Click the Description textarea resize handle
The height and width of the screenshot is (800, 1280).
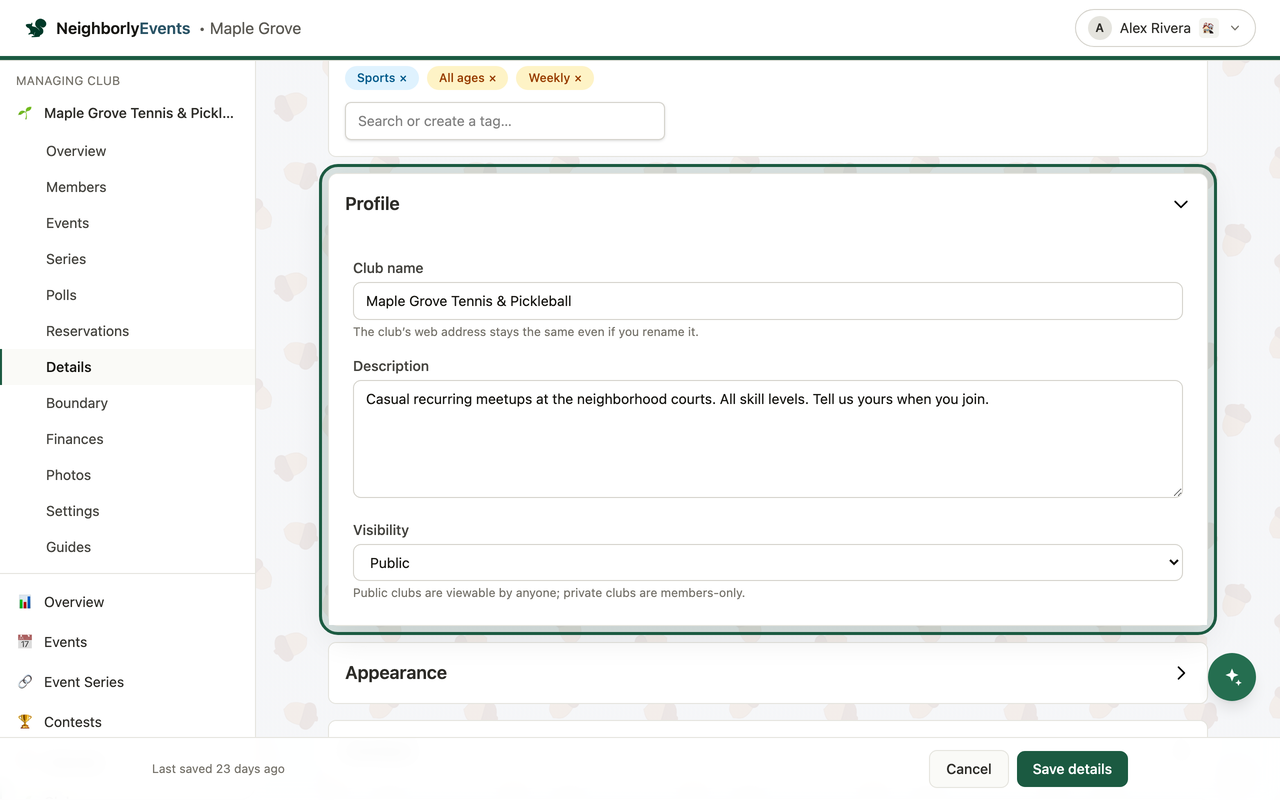click(x=1177, y=491)
